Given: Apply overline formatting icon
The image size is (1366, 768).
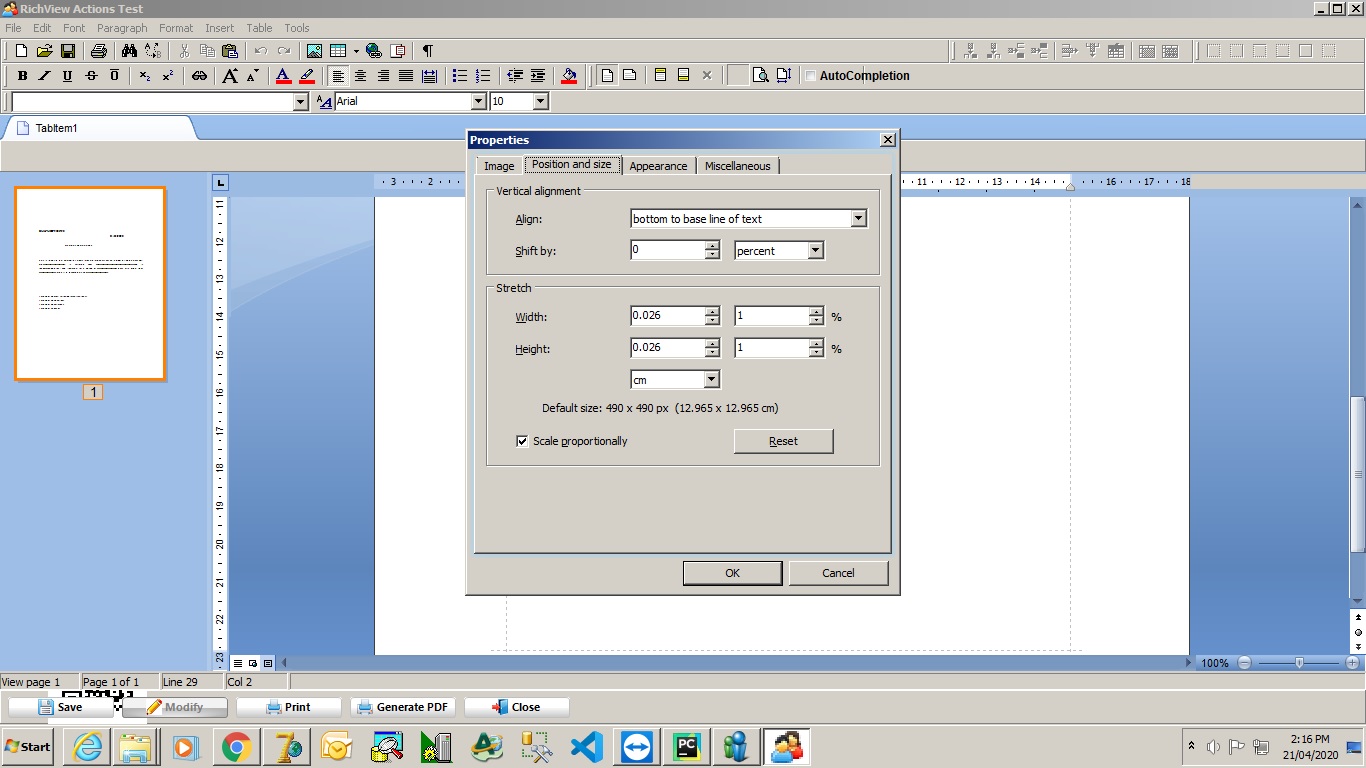Looking at the screenshot, I should (x=114, y=76).
